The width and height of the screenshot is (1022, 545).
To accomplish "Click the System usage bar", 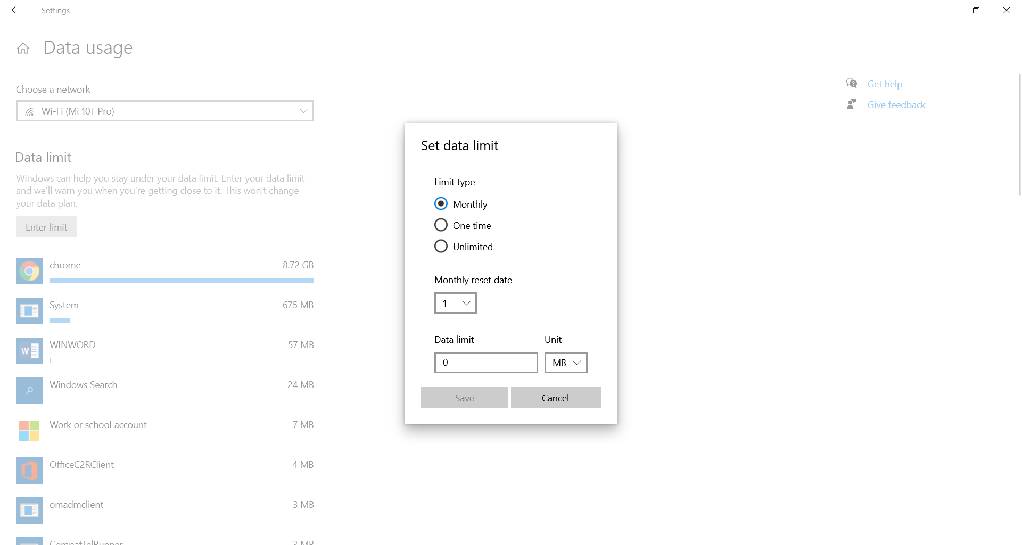I will click(x=60, y=320).
